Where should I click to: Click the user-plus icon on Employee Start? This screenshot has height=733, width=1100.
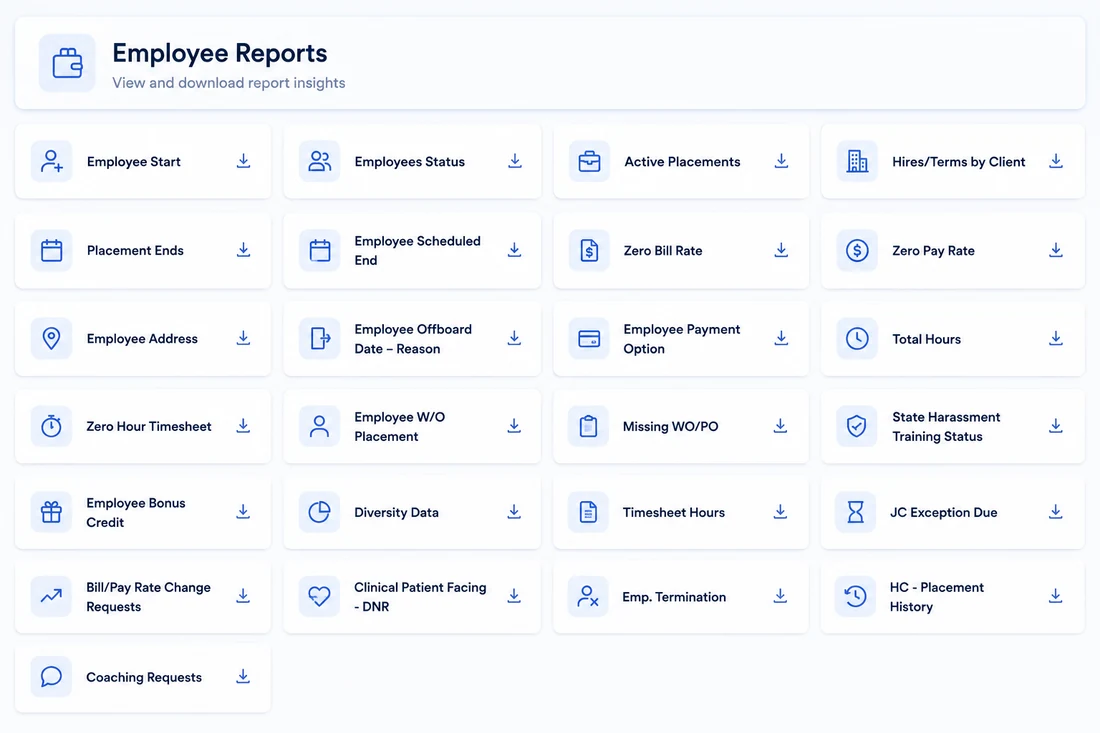point(51,161)
